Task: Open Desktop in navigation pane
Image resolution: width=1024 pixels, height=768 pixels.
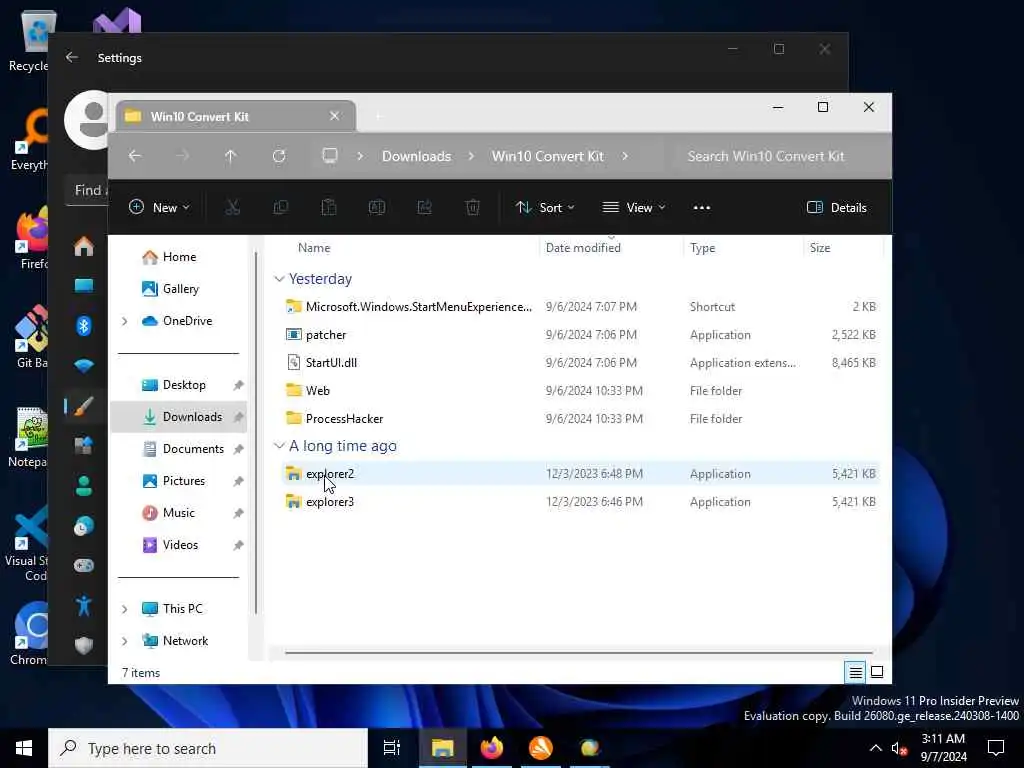Action: (x=180, y=385)
